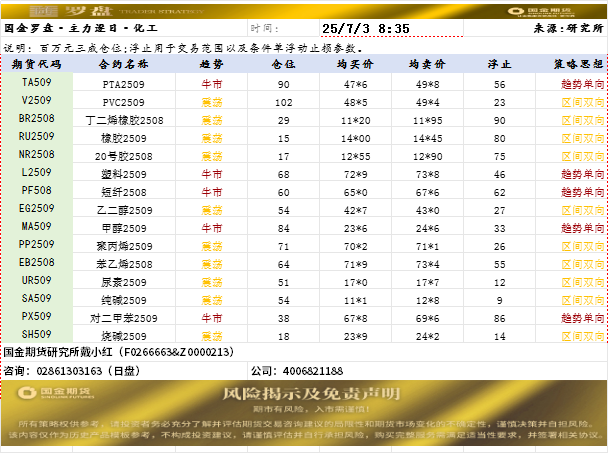Screen dimensions: 608x453
Task: Click the NR2508 futures code cell
Action: coord(37,154)
